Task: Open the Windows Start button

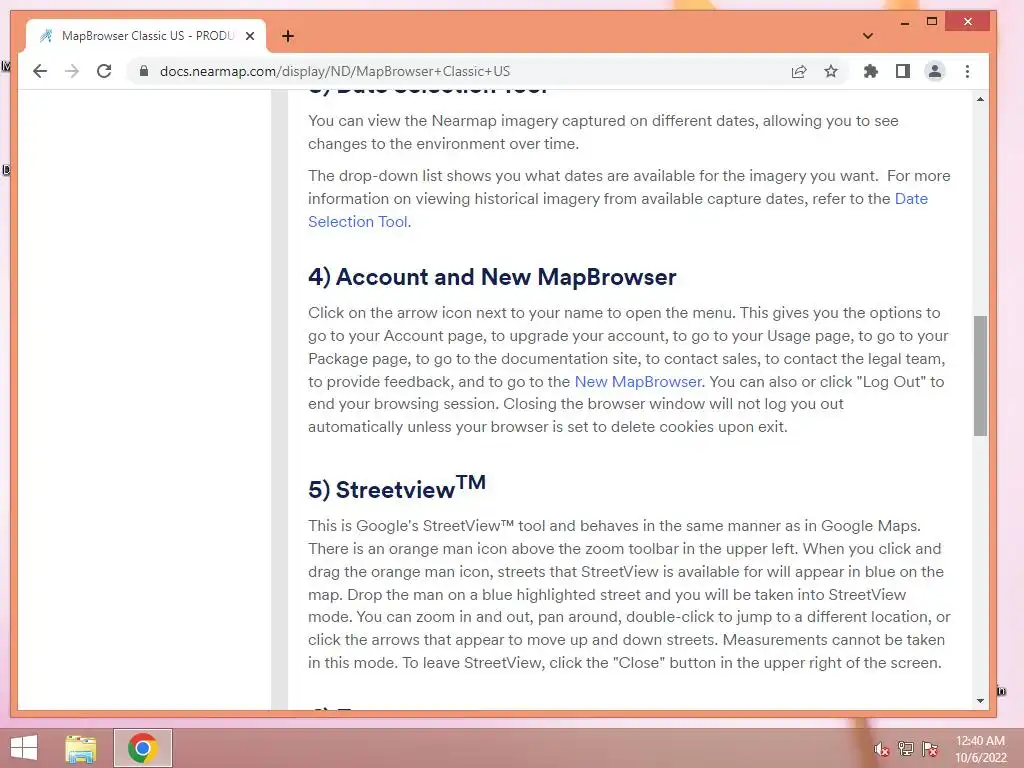Action: [24, 748]
